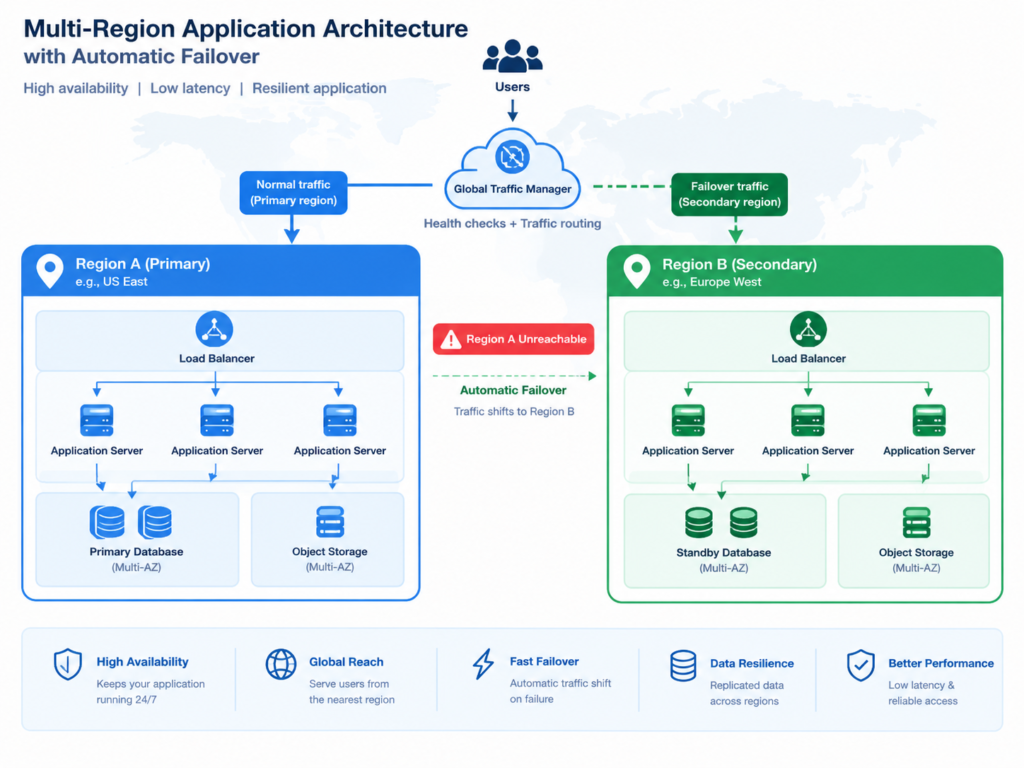This screenshot has width=1024, height=768.
Task: Click the Region B location pin icon
Action: coord(637,272)
